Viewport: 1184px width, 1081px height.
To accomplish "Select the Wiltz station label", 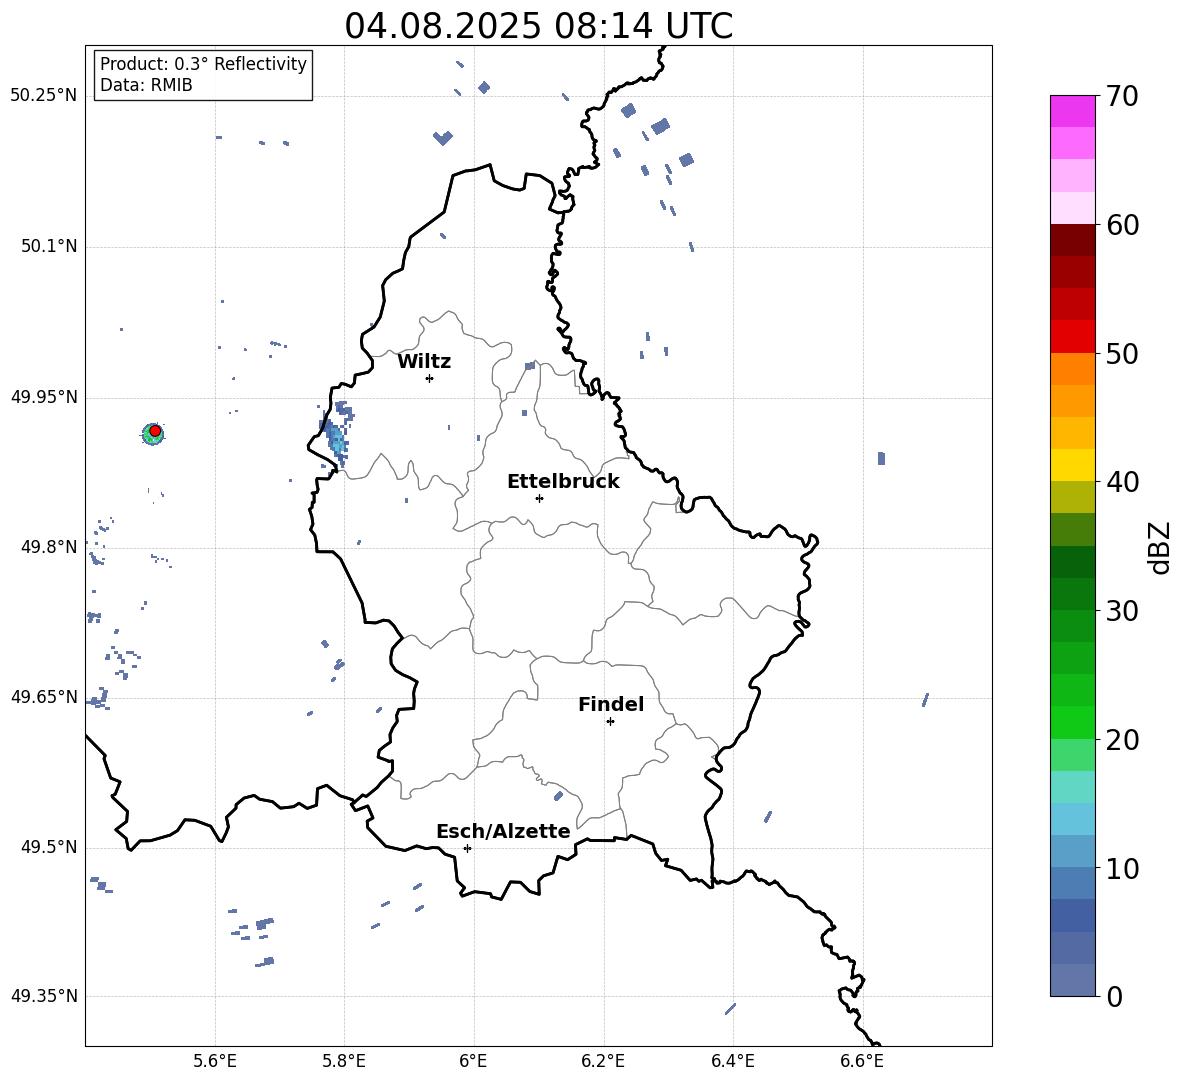I will [424, 362].
